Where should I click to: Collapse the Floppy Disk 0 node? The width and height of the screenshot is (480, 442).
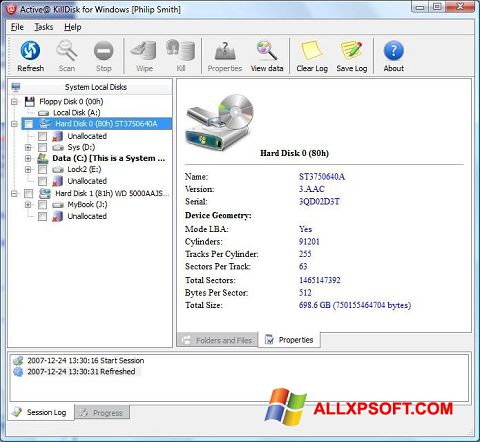point(14,101)
